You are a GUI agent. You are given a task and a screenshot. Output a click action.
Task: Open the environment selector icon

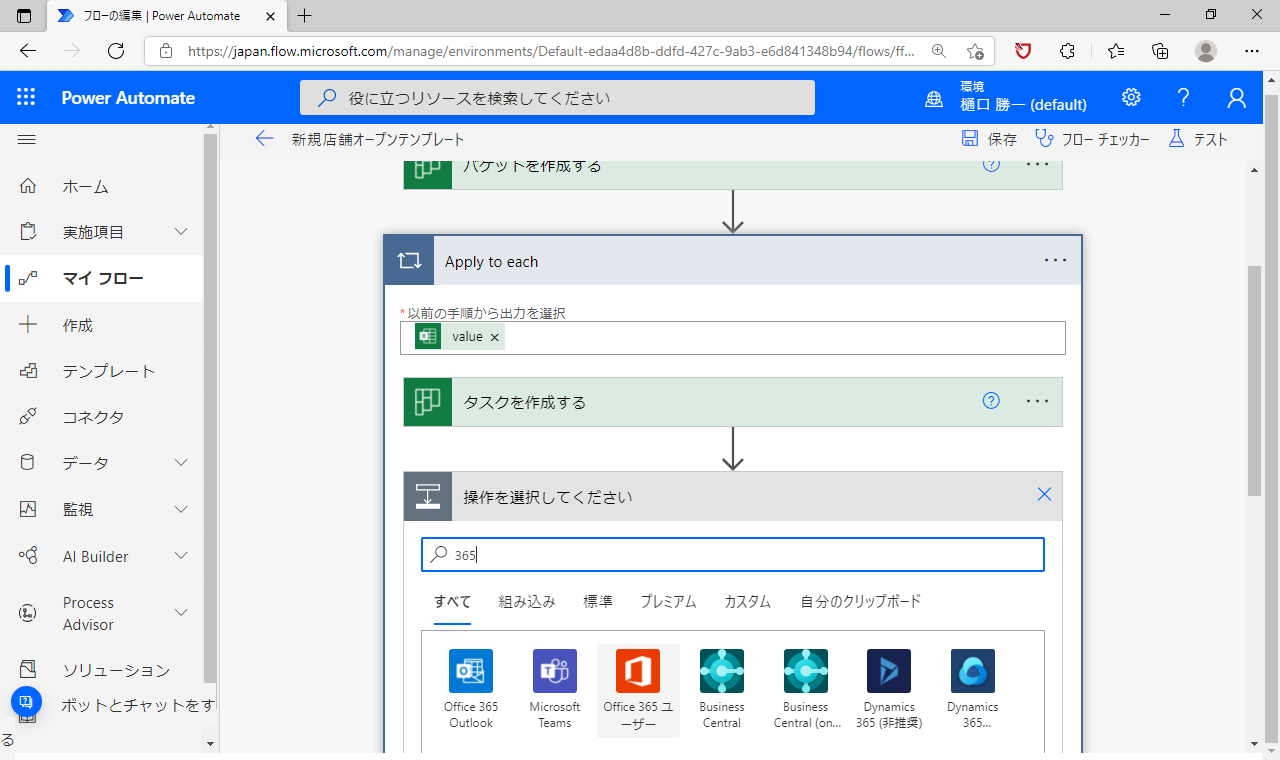tap(933, 97)
